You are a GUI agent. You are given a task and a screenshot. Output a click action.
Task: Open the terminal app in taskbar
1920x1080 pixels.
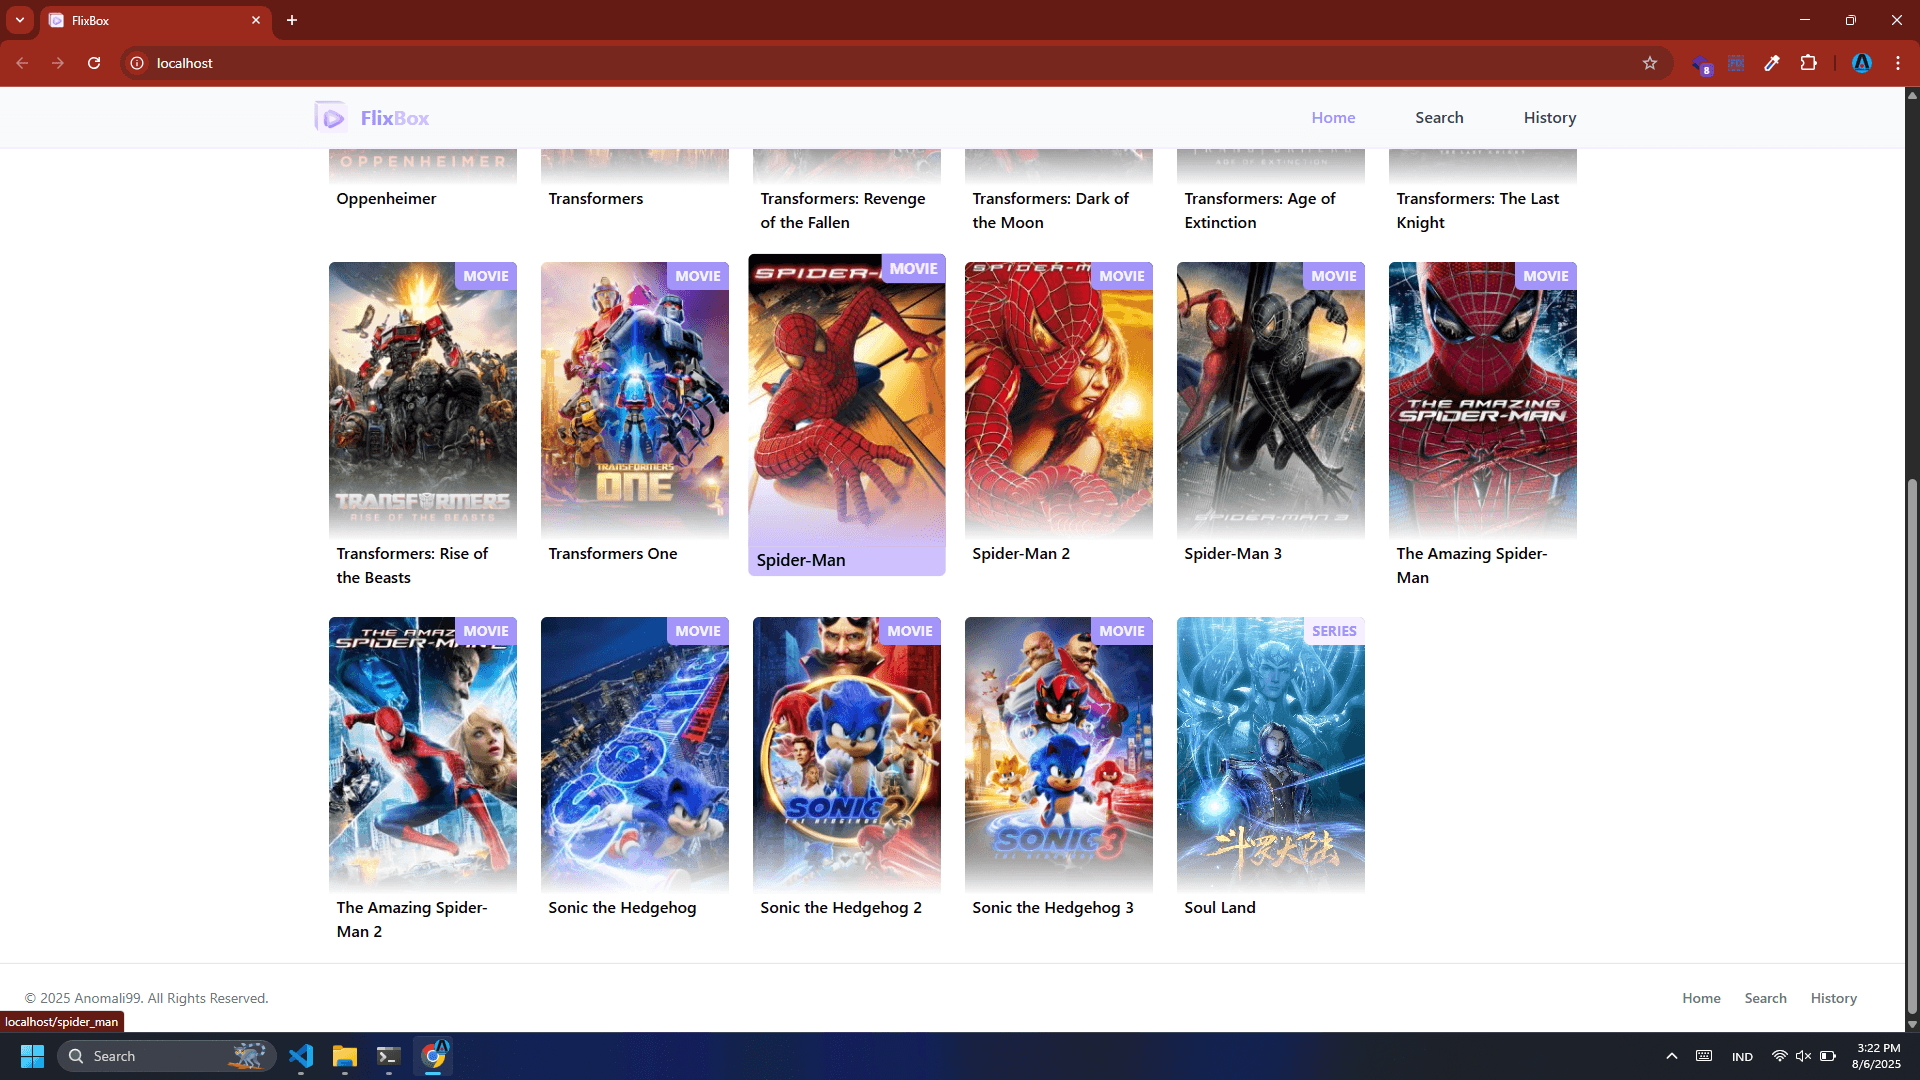(x=389, y=1056)
